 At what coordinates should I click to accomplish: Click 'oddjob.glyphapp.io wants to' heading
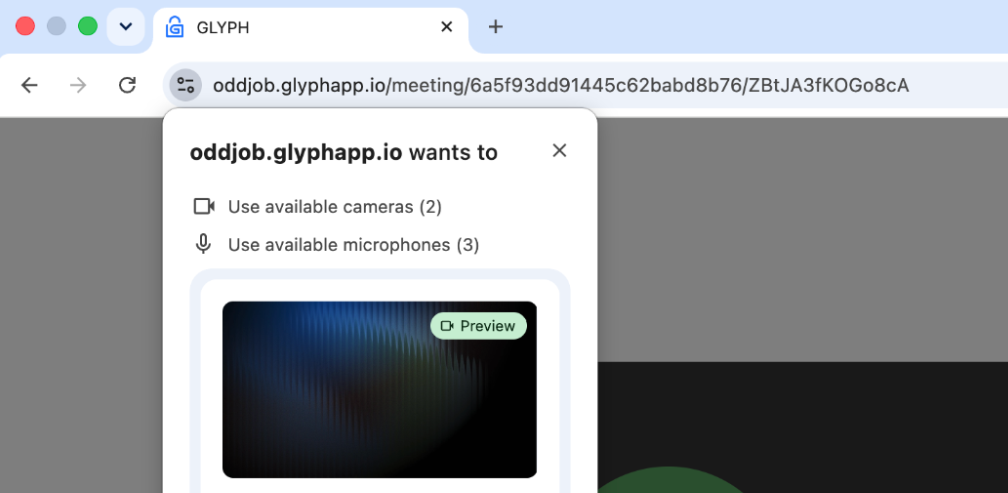tap(343, 153)
